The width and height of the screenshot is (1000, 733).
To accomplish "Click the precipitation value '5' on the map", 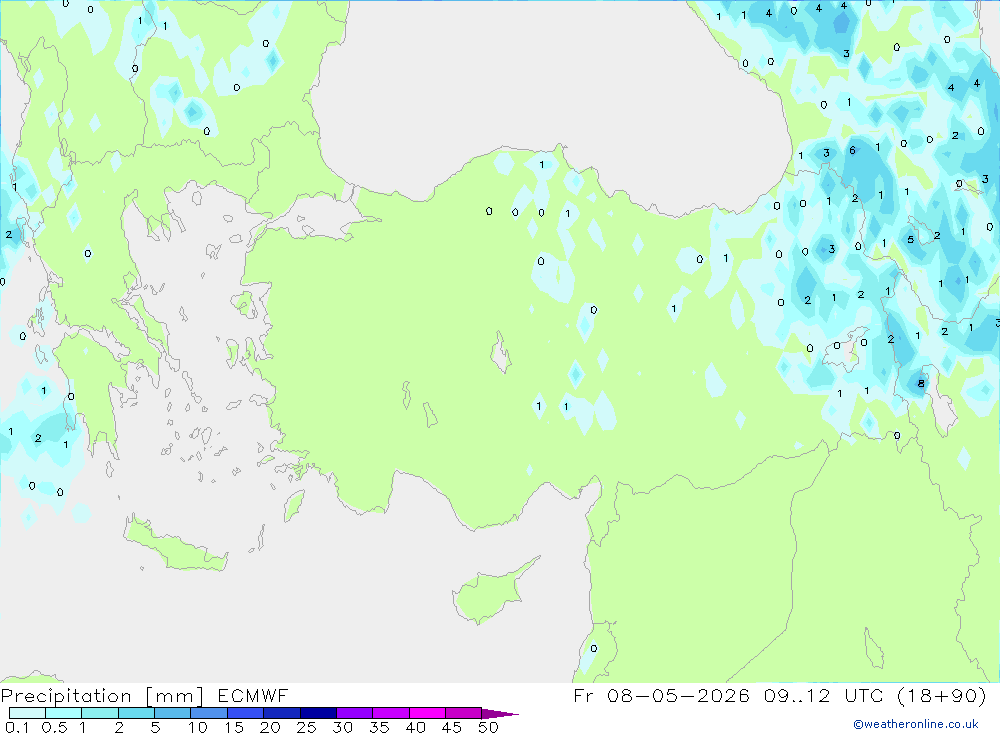I will click(911, 240).
